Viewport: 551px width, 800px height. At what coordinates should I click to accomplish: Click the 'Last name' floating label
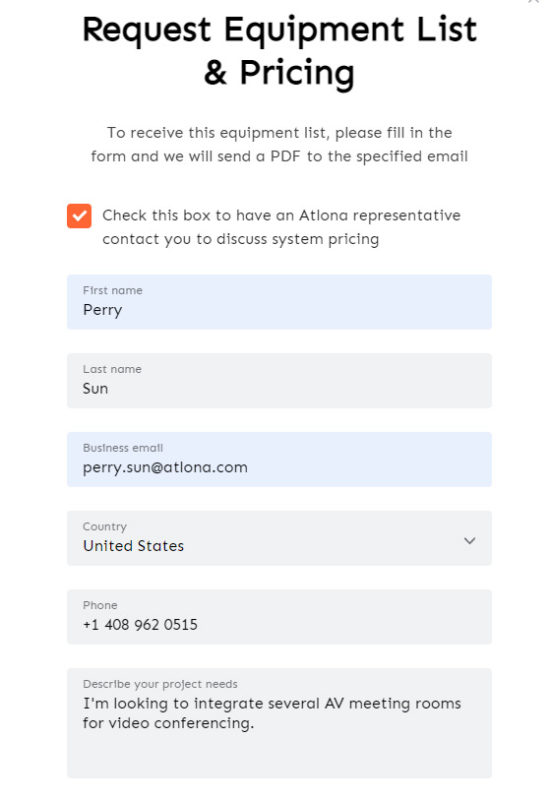click(x=112, y=369)
